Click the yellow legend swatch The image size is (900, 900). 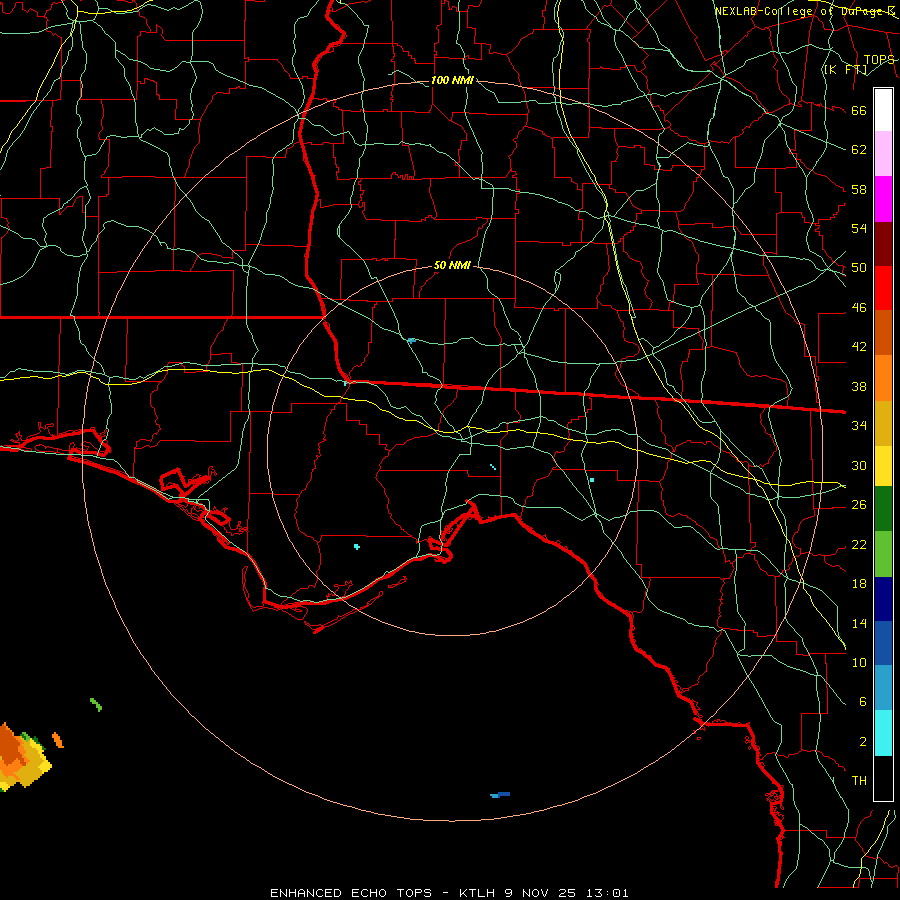(883, 466)
